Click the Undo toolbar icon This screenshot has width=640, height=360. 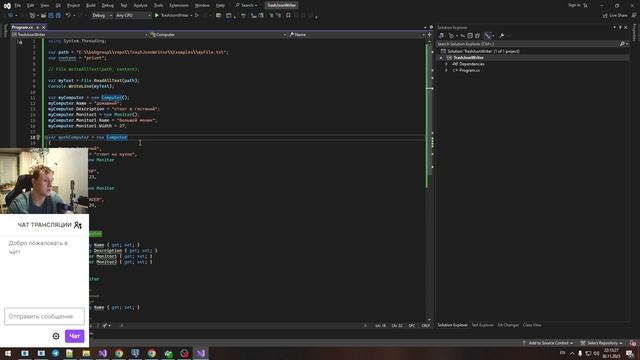coord(68,15)
